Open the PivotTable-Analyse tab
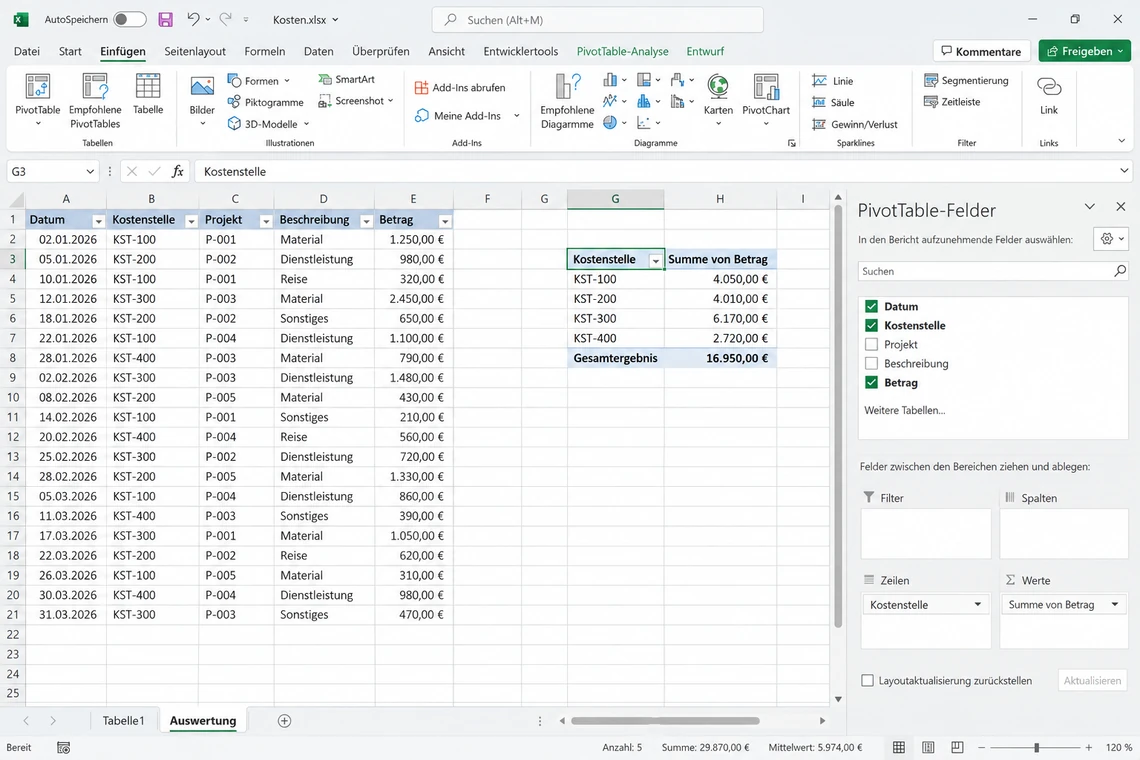Viewport: 1140px width, 760px height. 622,51
